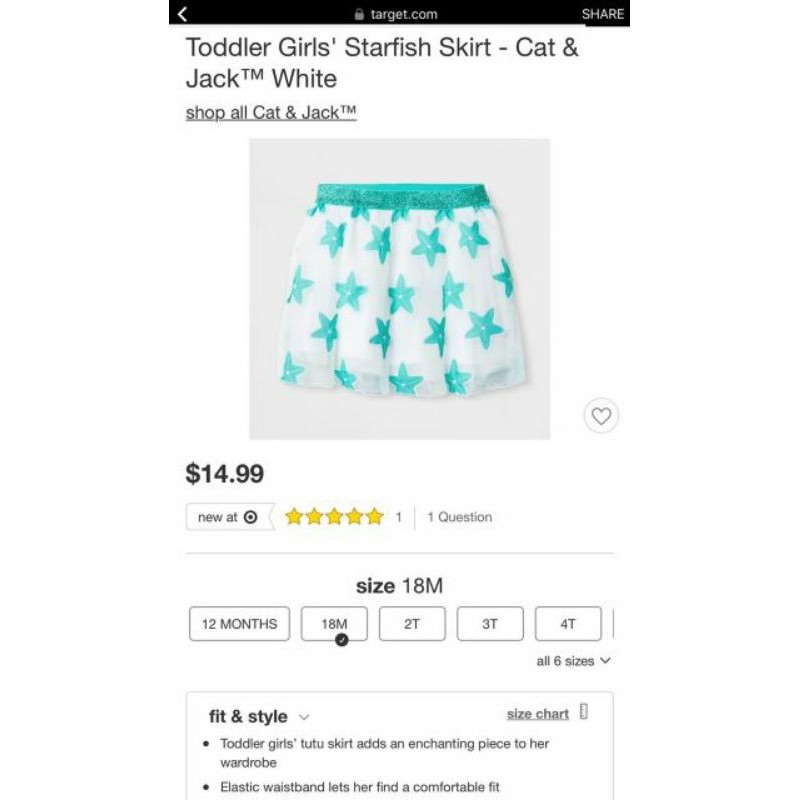Click the new at Target badge
Image resolution: width=800 pixels, height=800 pixels.
(x=229, y=517)
